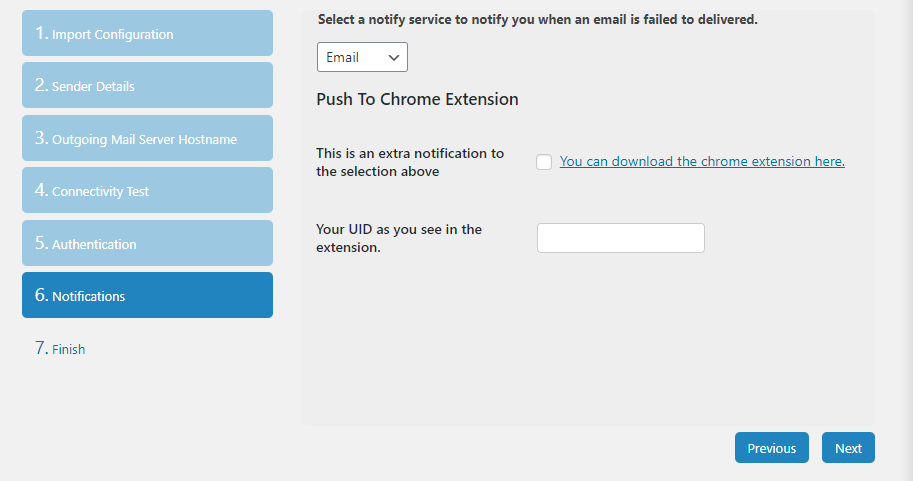913x481 pixels.
Task: Switch to the Connectivity Test step
Action: (147, 191)
